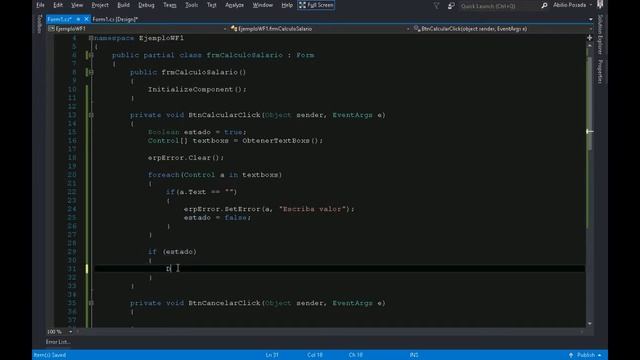Open the Properties side tab
Image resolution: width=640 pixels, height=360 pixels.
pos(600,71)
